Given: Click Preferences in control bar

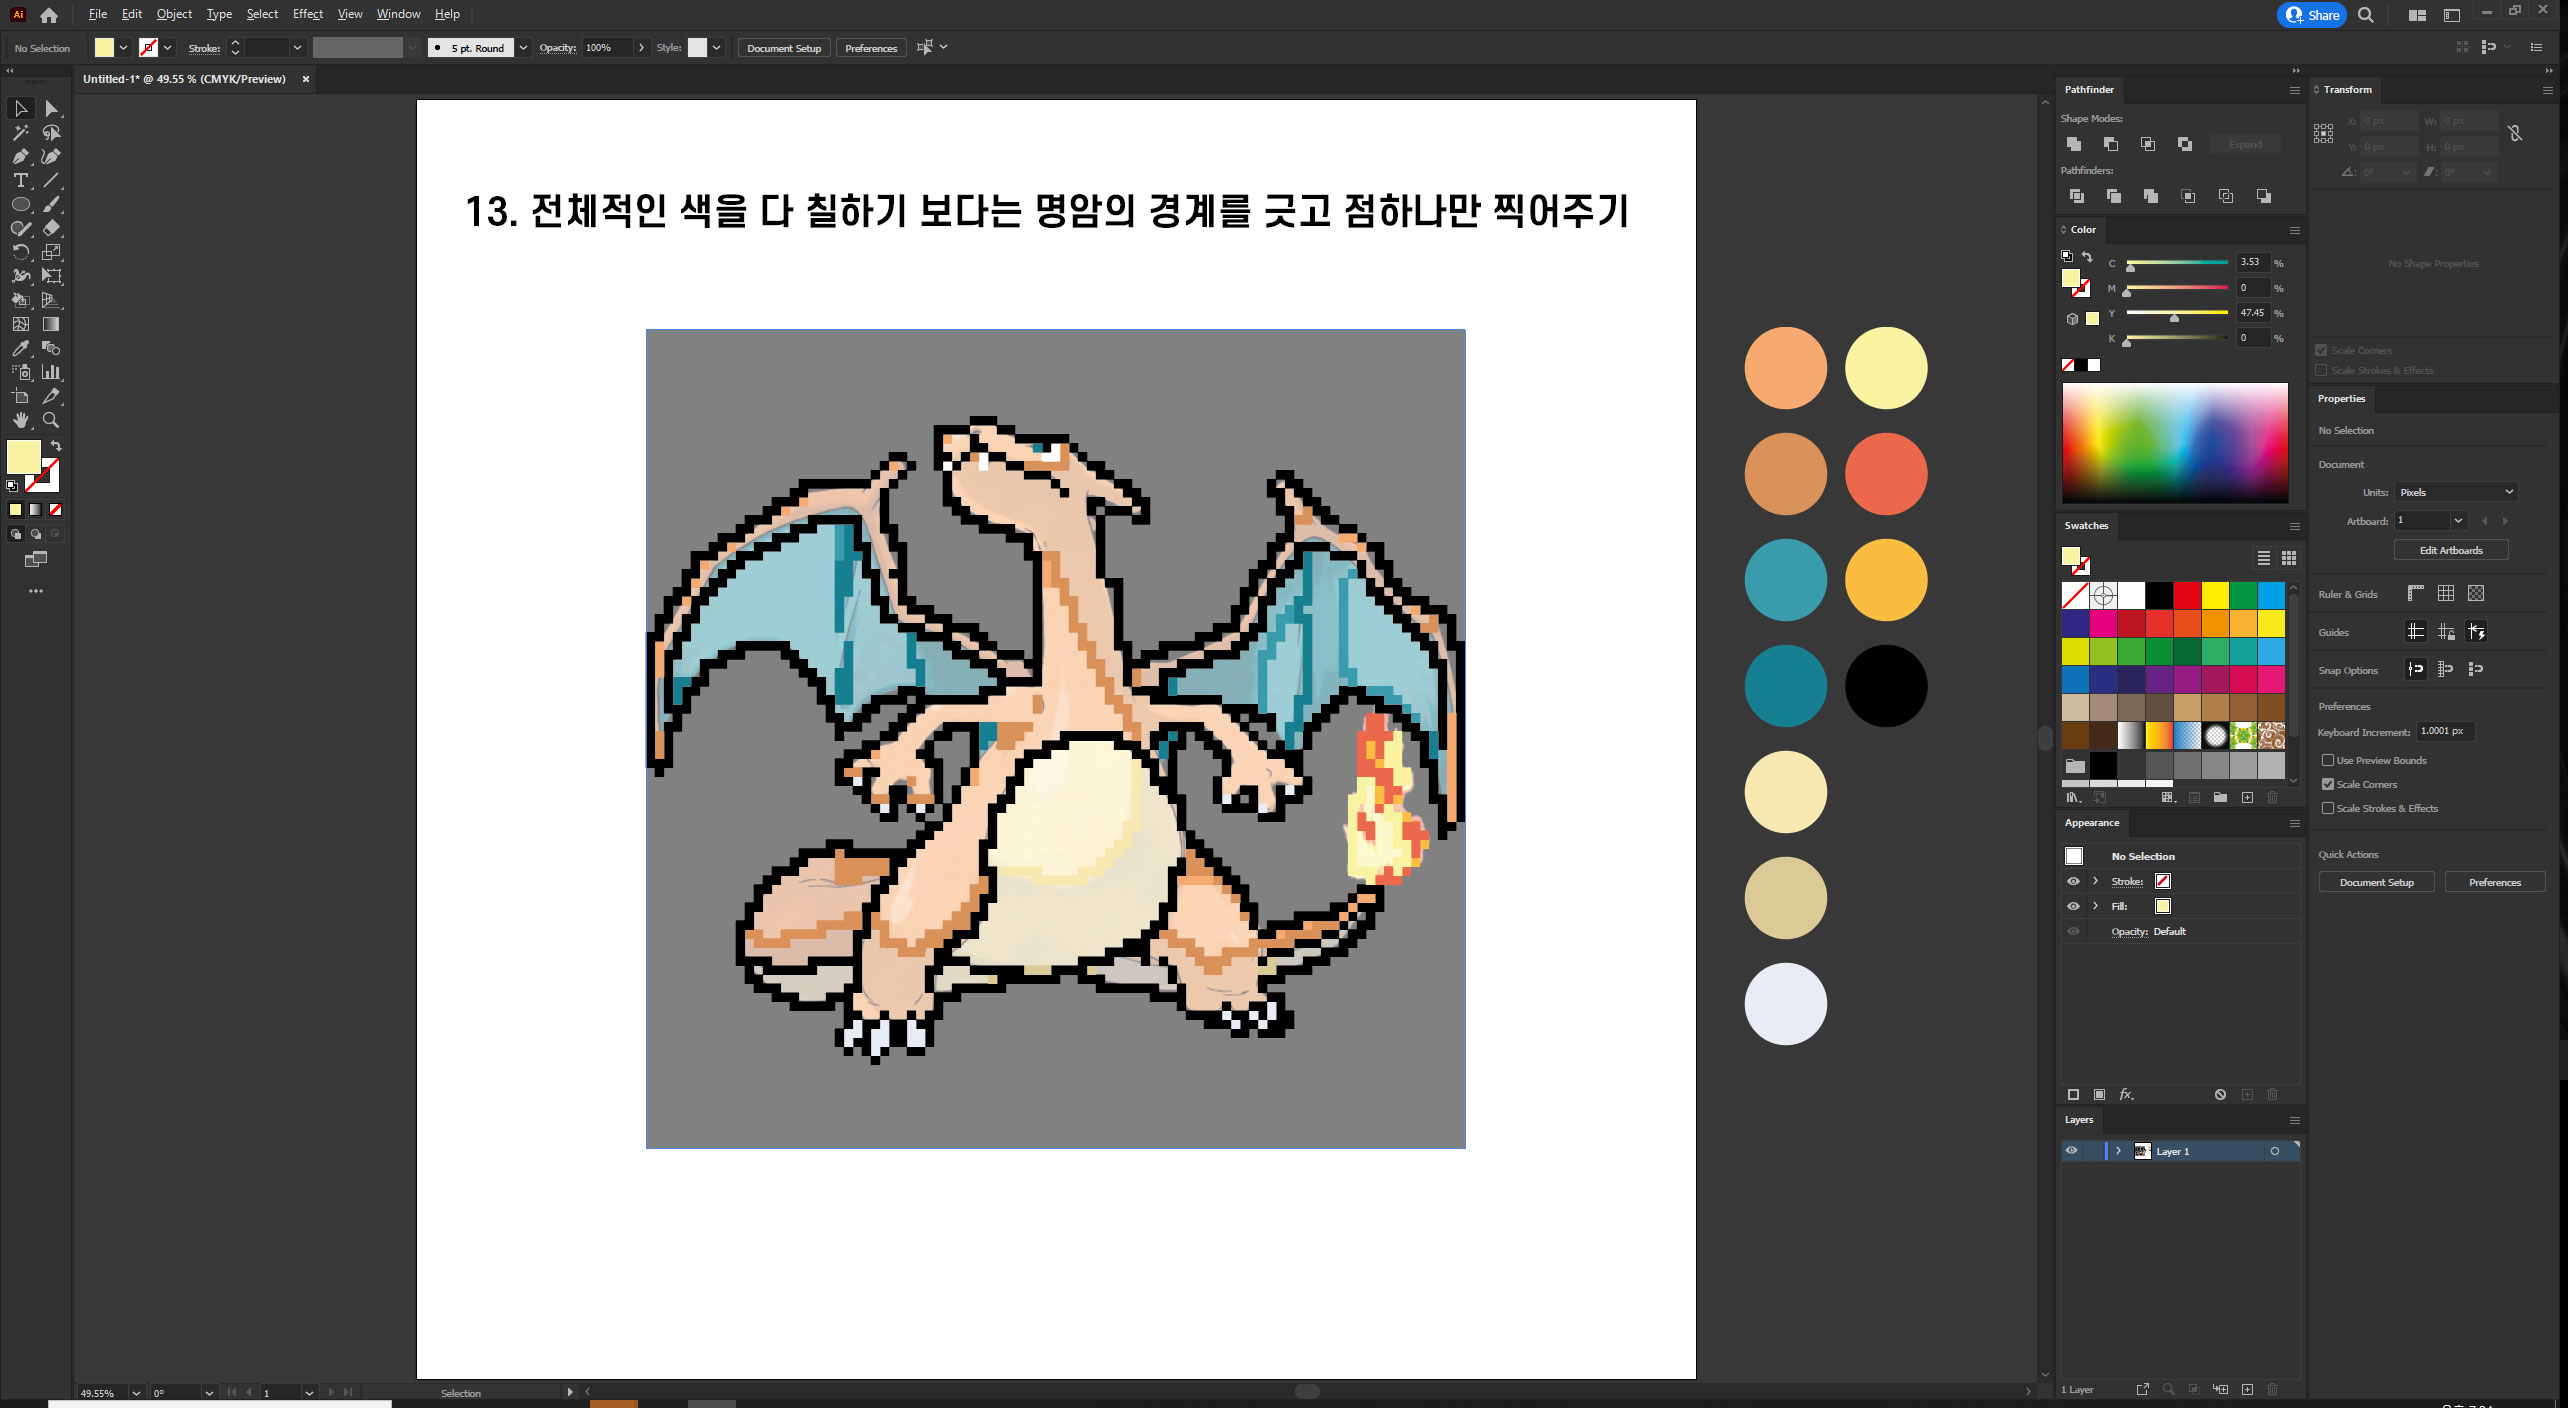Looking at the screenshot, I should coord(870,48).
